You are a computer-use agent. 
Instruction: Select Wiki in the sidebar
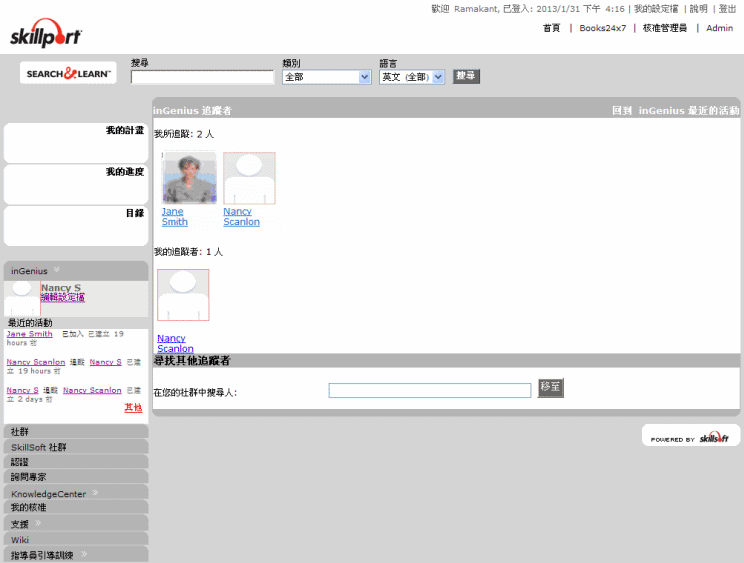76,539
